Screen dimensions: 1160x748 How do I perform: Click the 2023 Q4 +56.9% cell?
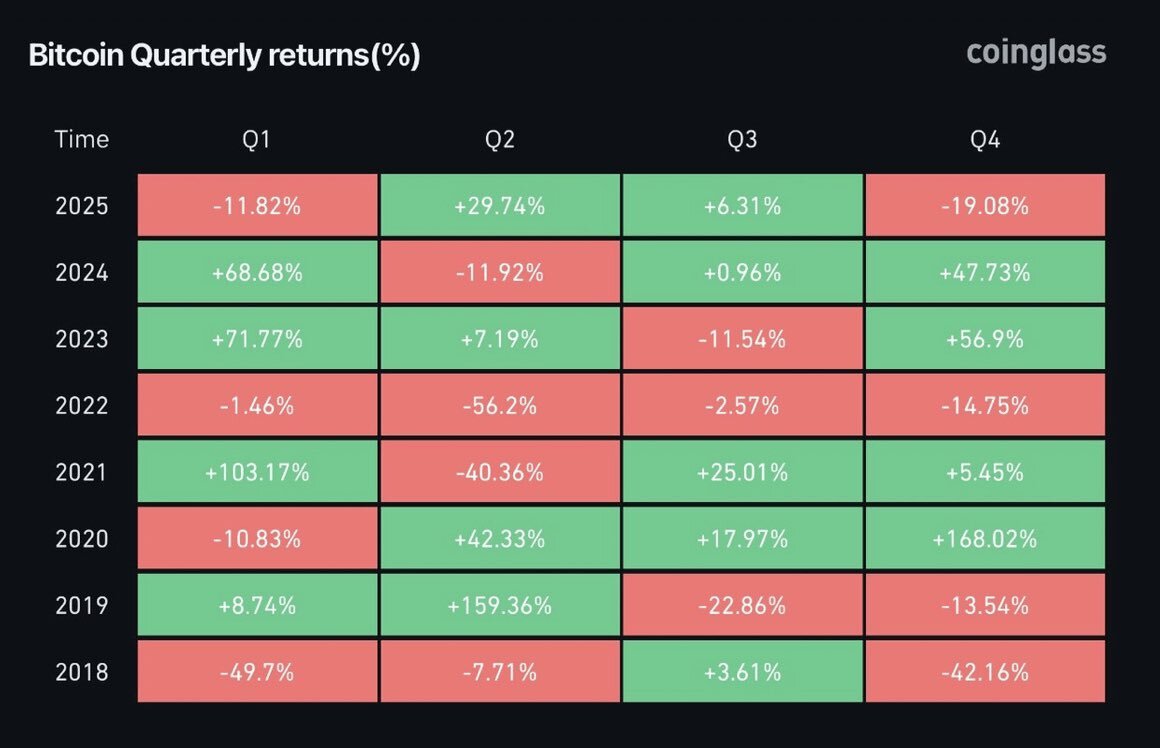click(x=985, y=339)
